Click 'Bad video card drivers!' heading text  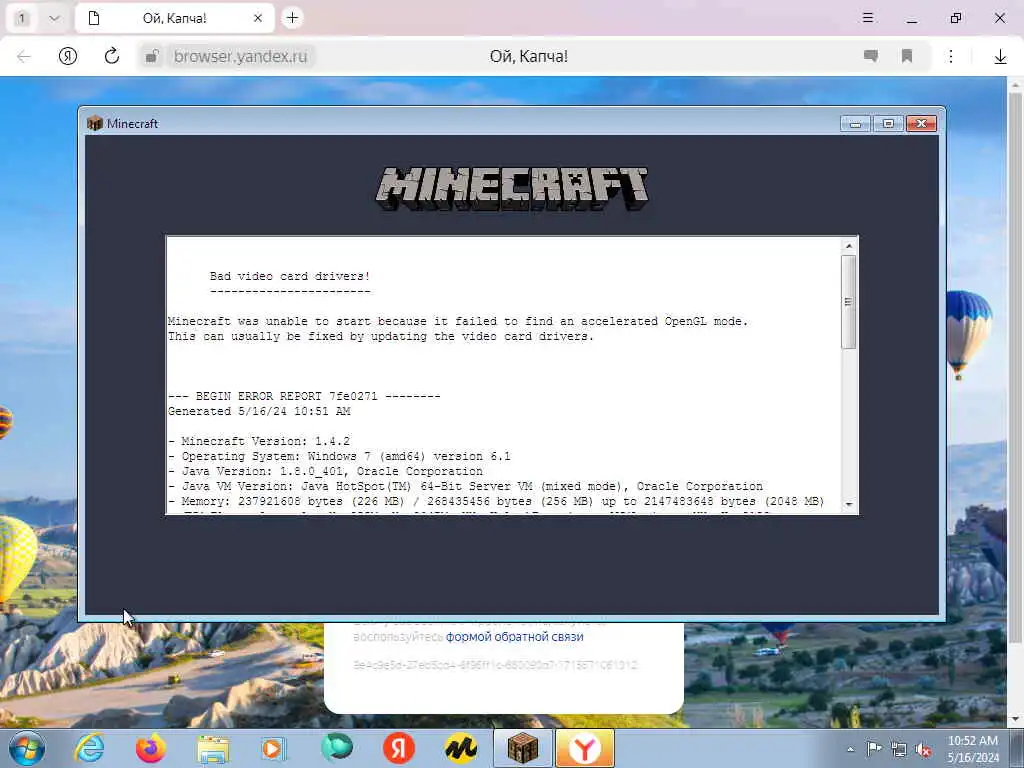pos(290,276)
